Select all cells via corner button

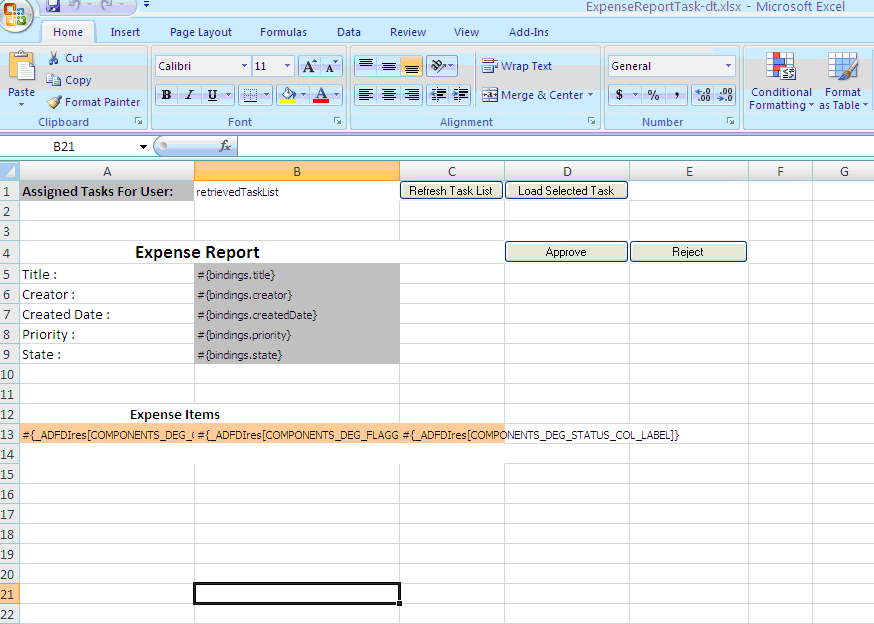9,171
